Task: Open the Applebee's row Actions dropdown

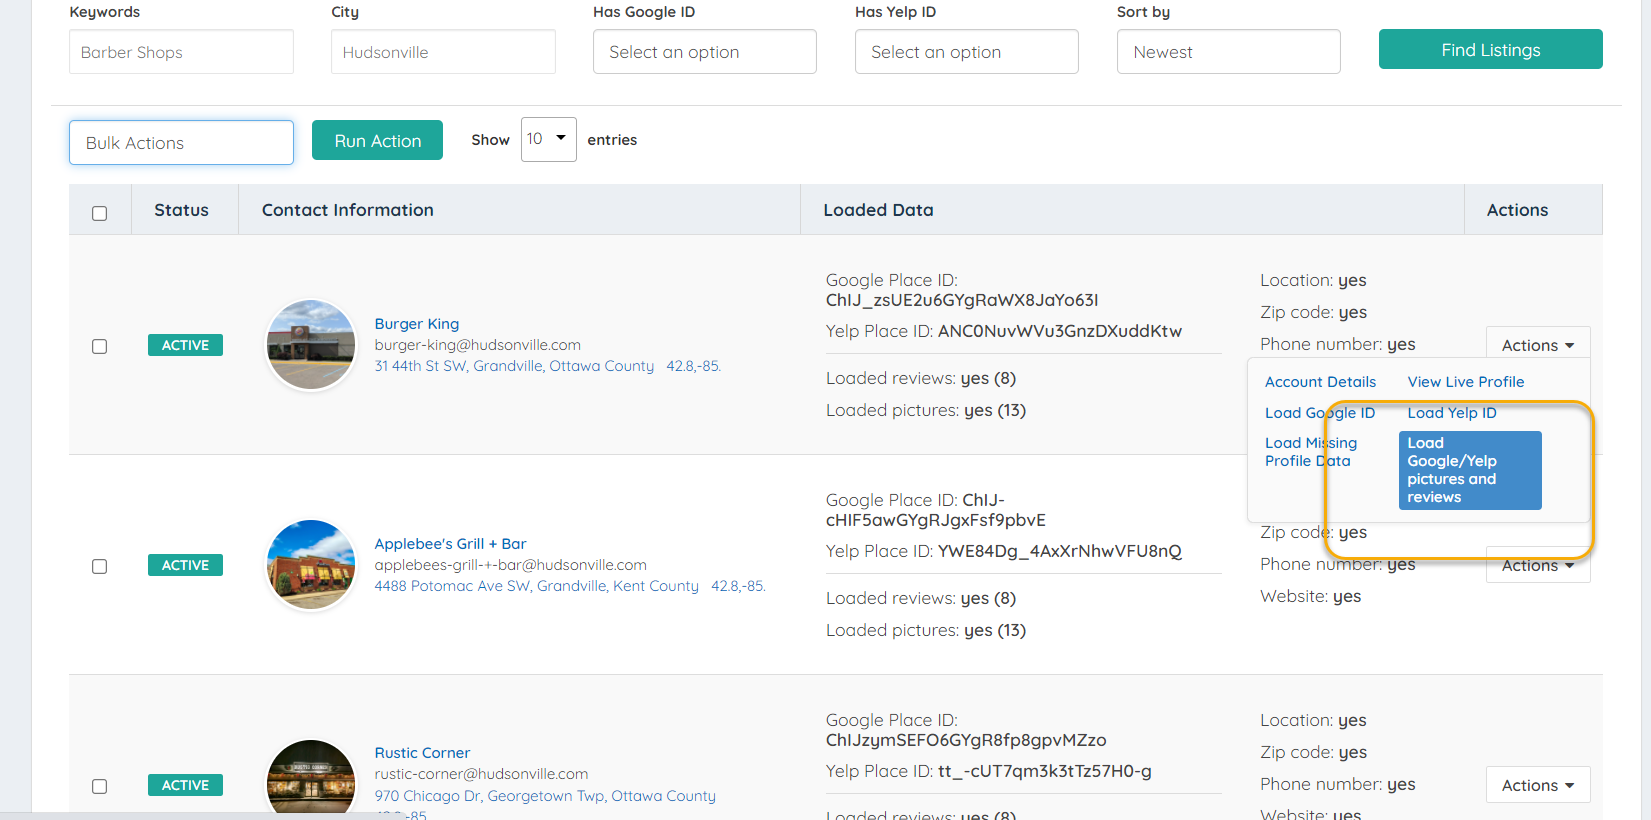Action: tap(1538, 566)
